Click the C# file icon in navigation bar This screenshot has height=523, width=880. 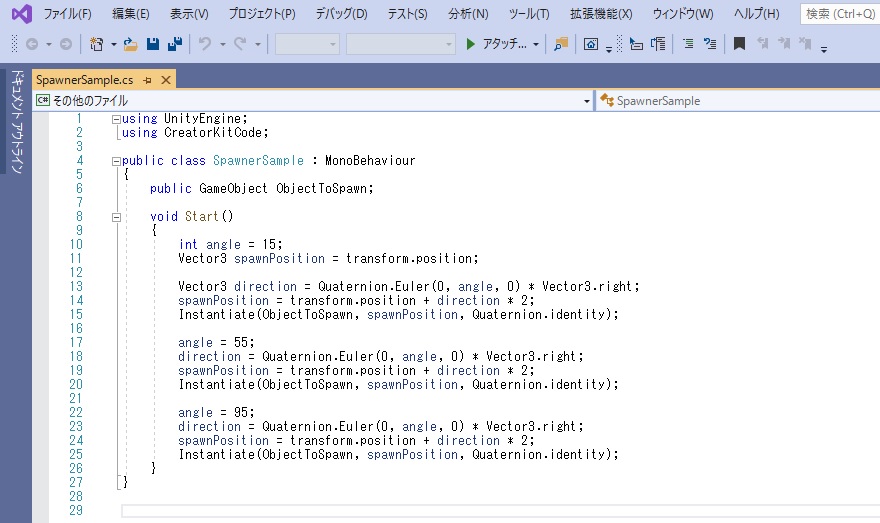[43, 100]
